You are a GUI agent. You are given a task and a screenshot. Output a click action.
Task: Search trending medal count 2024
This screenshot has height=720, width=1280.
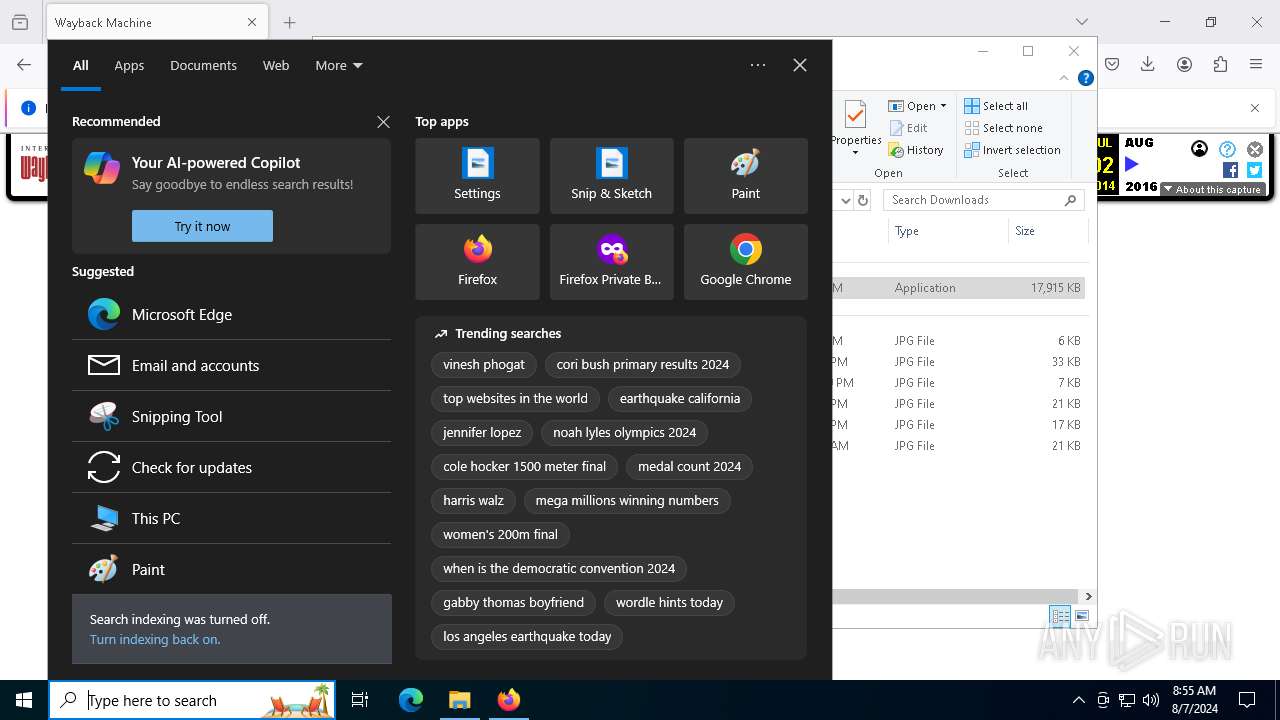(x=690, y=467)
